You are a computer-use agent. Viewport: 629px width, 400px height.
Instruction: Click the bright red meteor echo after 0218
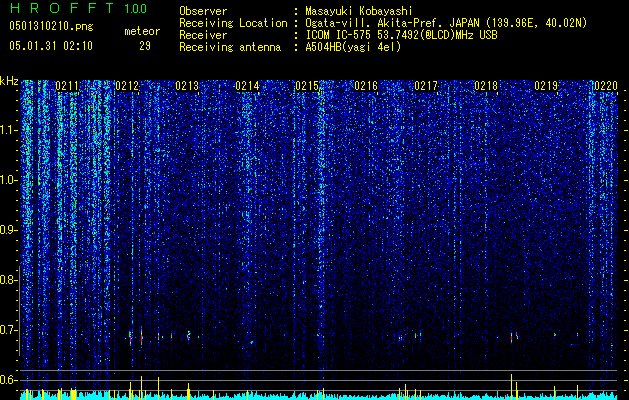[511, 337]
